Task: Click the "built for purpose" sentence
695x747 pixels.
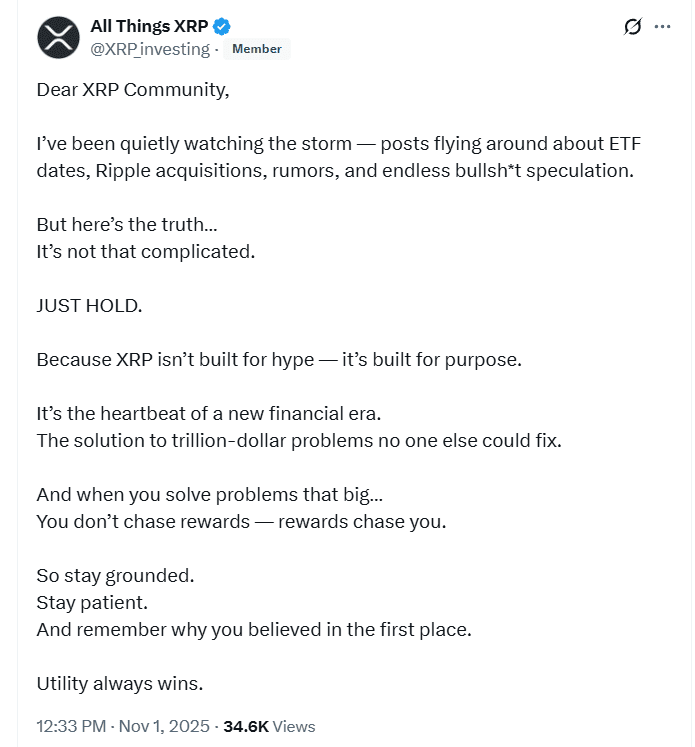Action: [279, 359]
